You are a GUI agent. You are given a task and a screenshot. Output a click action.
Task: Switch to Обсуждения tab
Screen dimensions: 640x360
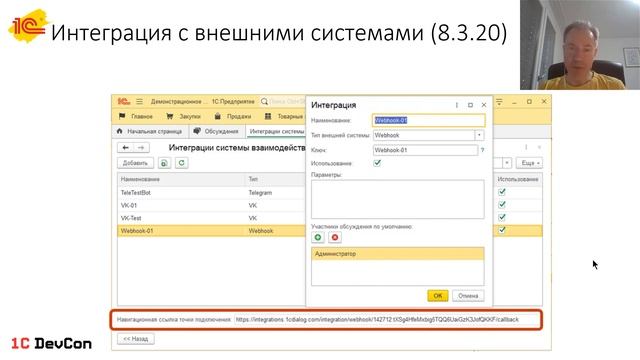tap(216, 131)
